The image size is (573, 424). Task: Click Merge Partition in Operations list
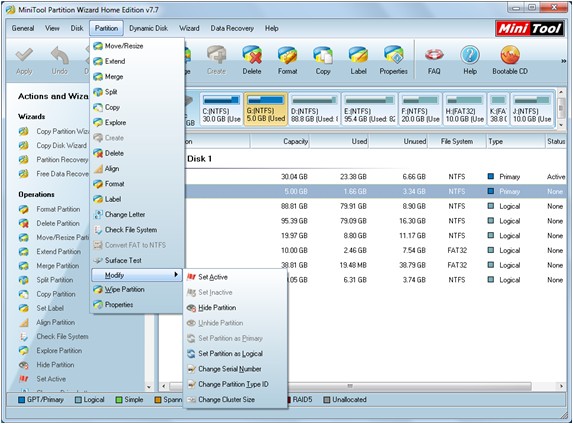pos(58,266)
